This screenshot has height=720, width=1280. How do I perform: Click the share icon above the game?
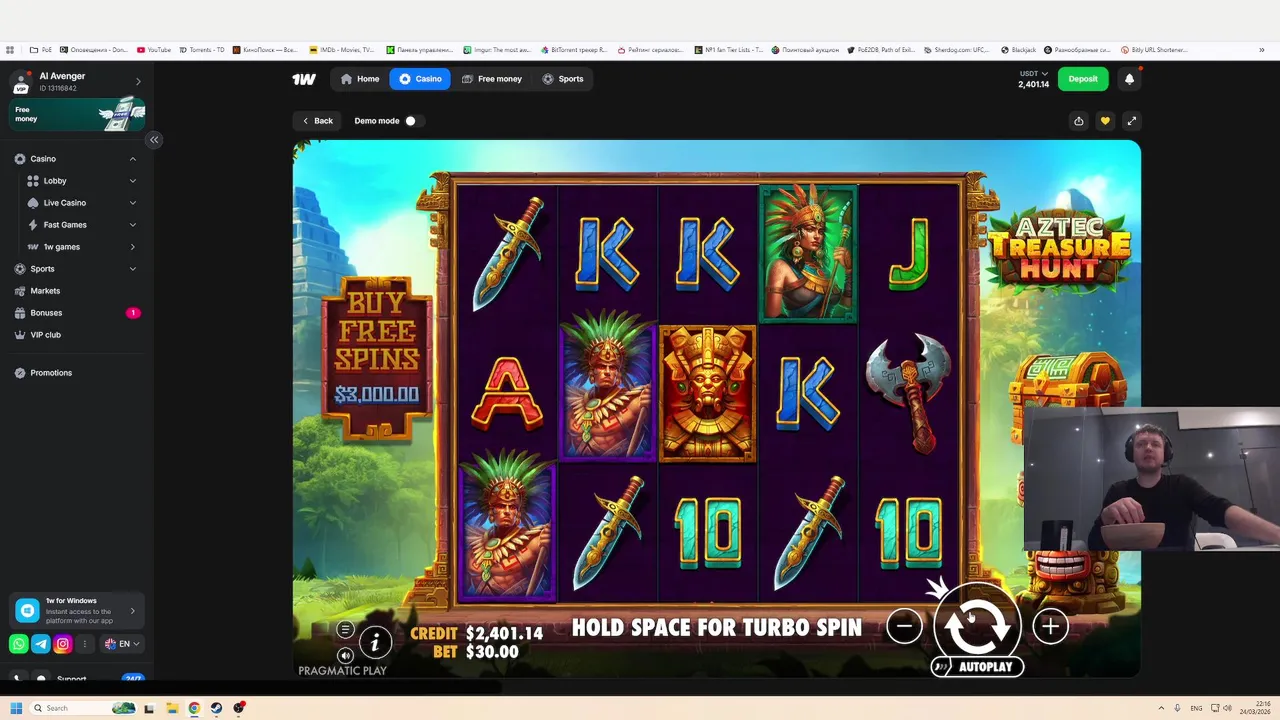click(1079, 121)
